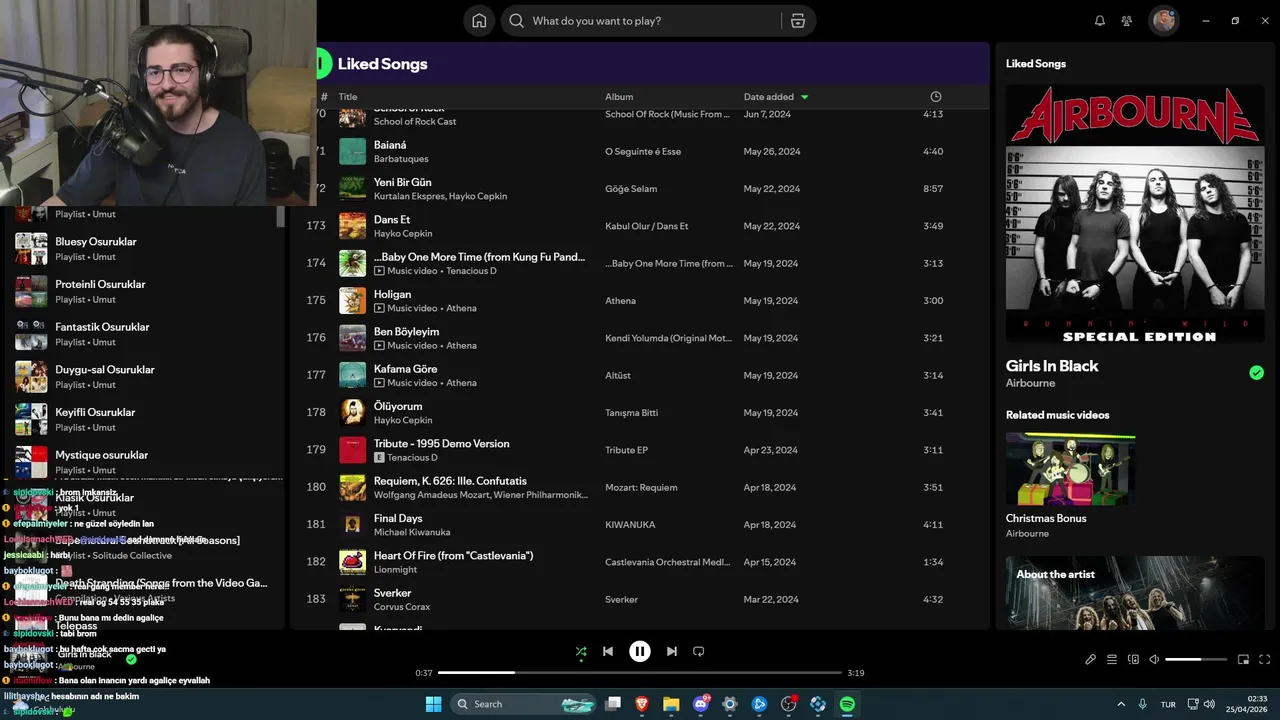Open Duygu-sal Osuruklar playlist

[145, 377]
